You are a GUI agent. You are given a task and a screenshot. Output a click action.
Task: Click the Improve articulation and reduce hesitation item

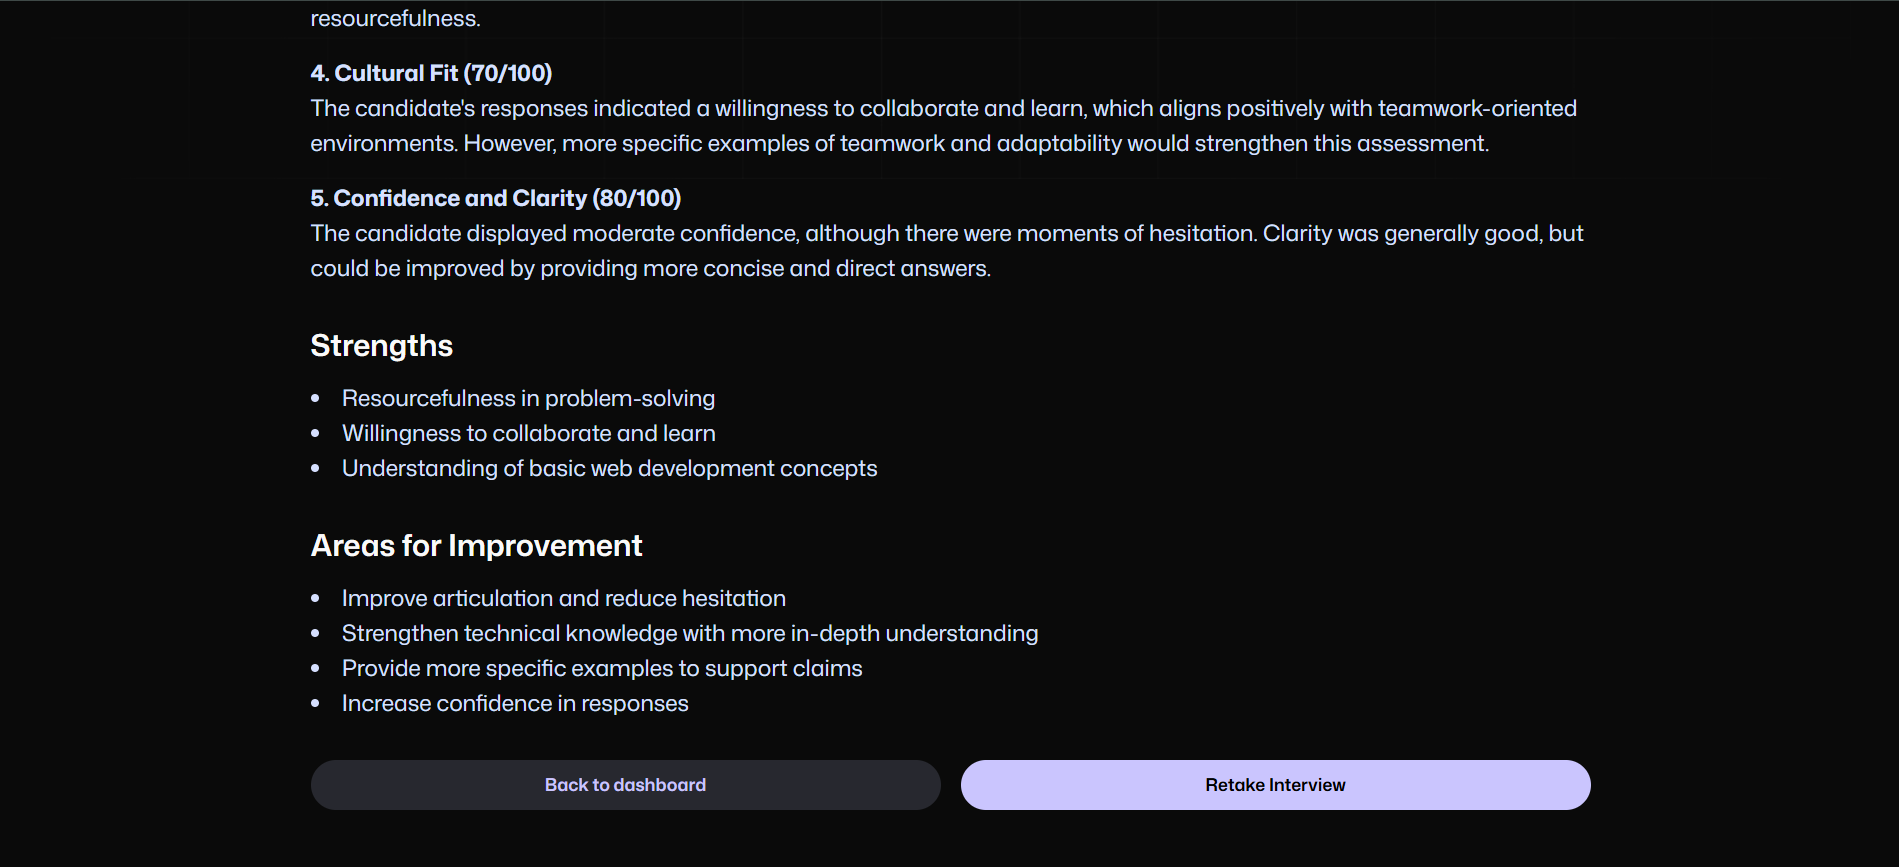(563, 598)
